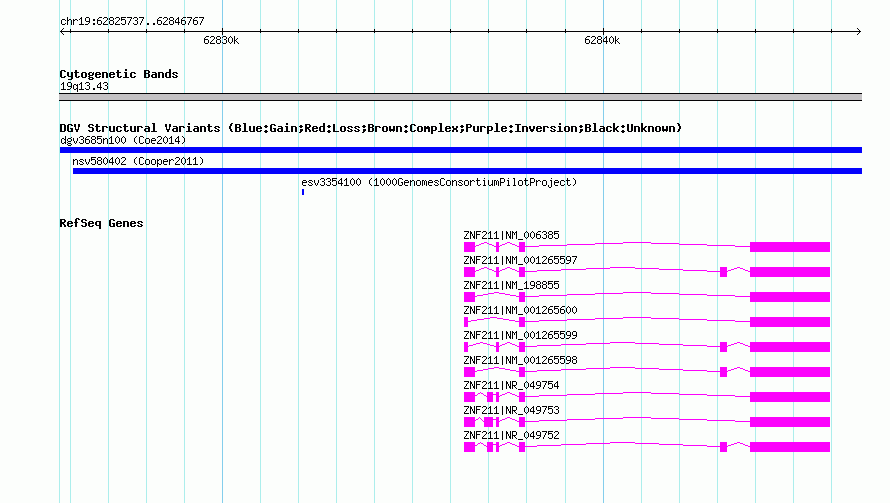
Task: Click the first exon of NM_001265598
Action: click(469, 372)
